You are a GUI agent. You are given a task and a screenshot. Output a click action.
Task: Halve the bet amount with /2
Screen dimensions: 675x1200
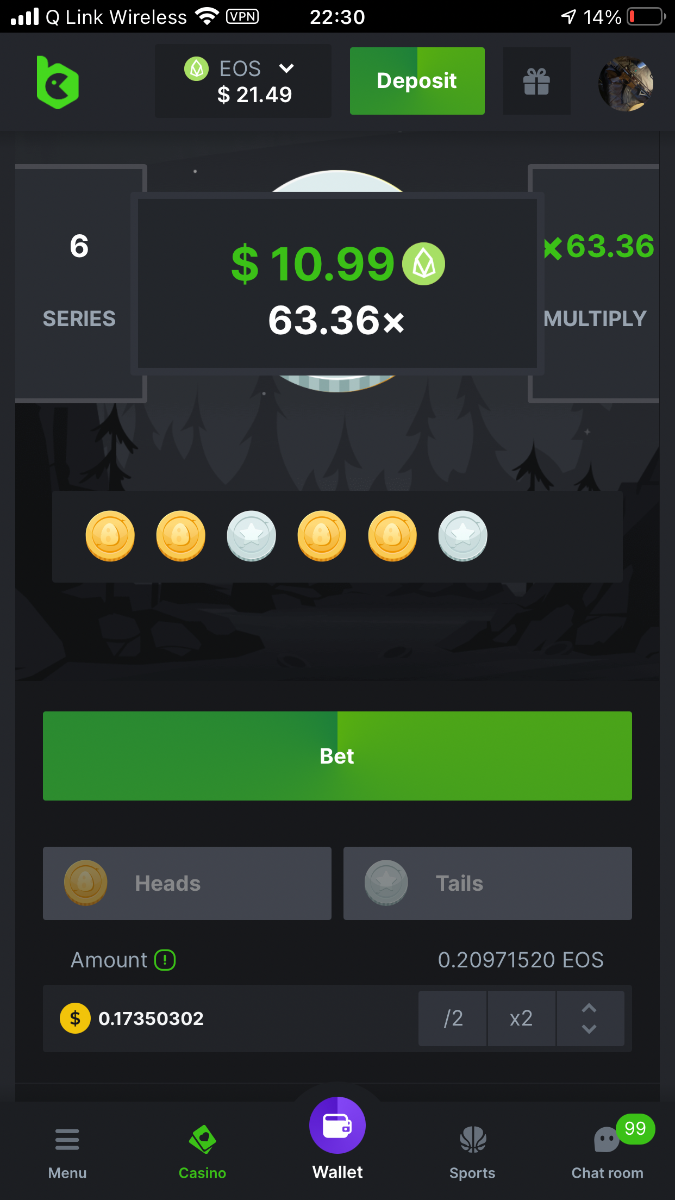coord(453,1019)
